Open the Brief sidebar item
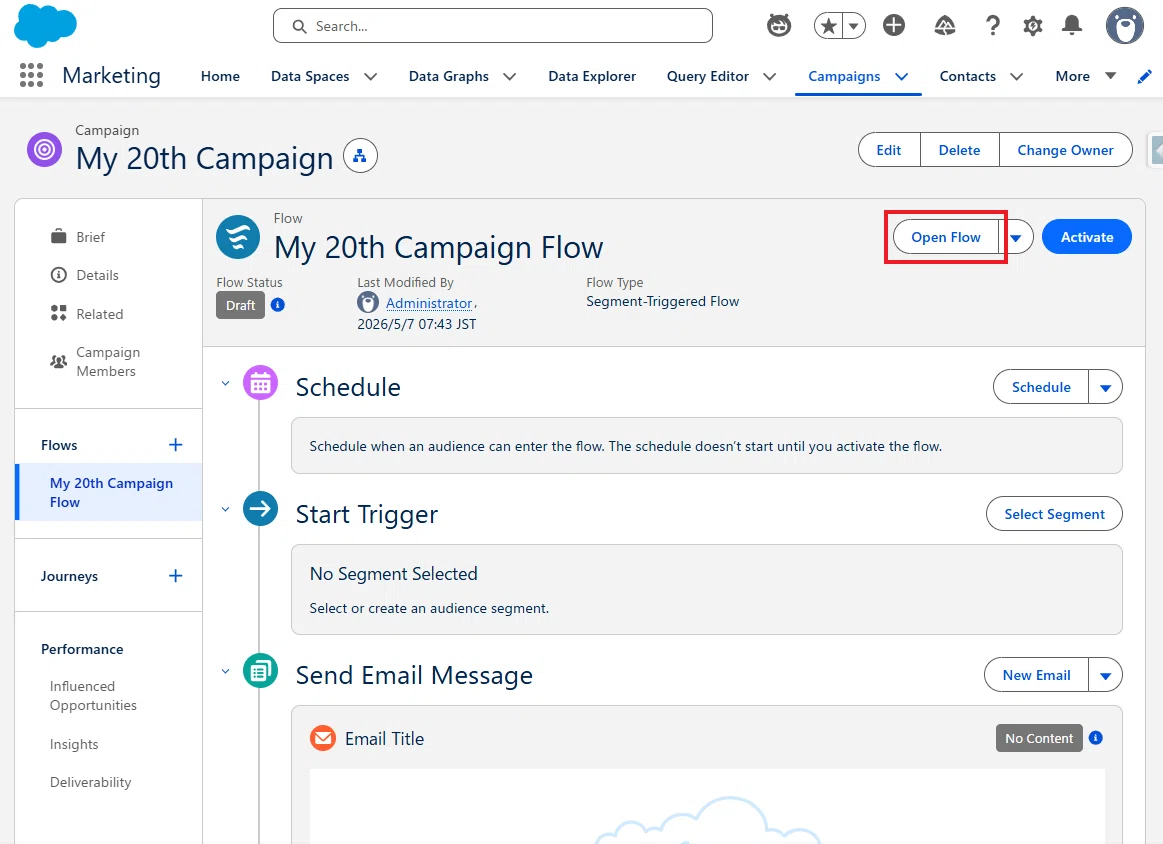 (90, 237)
